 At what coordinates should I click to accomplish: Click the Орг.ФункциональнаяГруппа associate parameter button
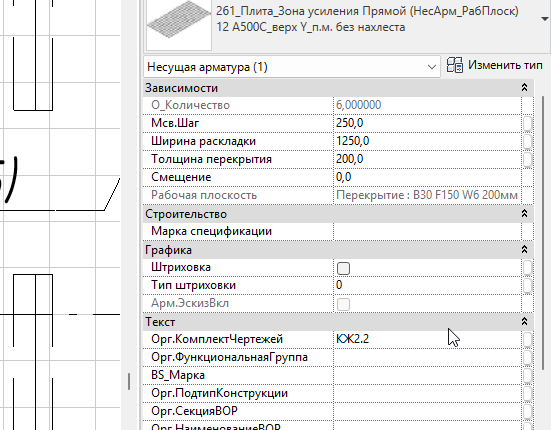coord(527,357)
